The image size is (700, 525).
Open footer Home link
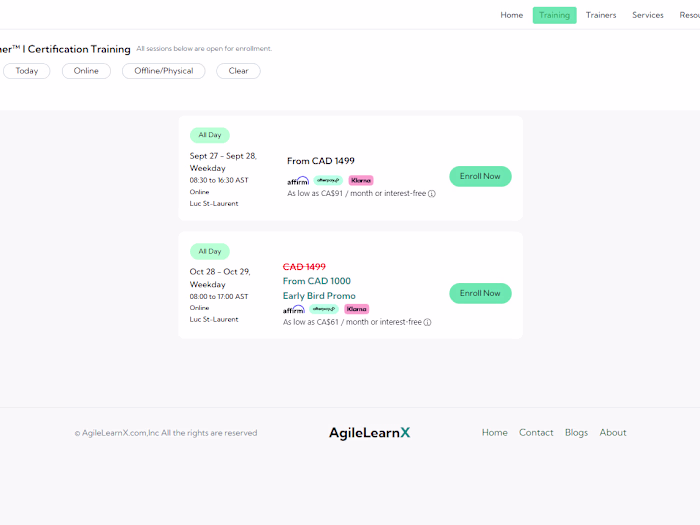495,433
